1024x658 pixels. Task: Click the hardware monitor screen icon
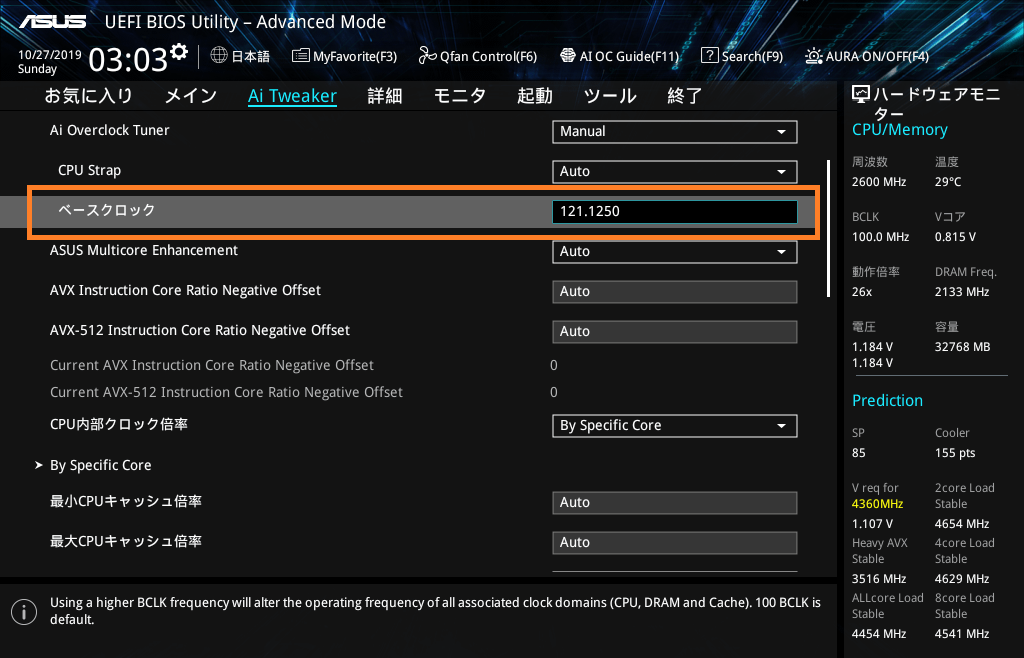pyautogui.click(x=861, y=95)
